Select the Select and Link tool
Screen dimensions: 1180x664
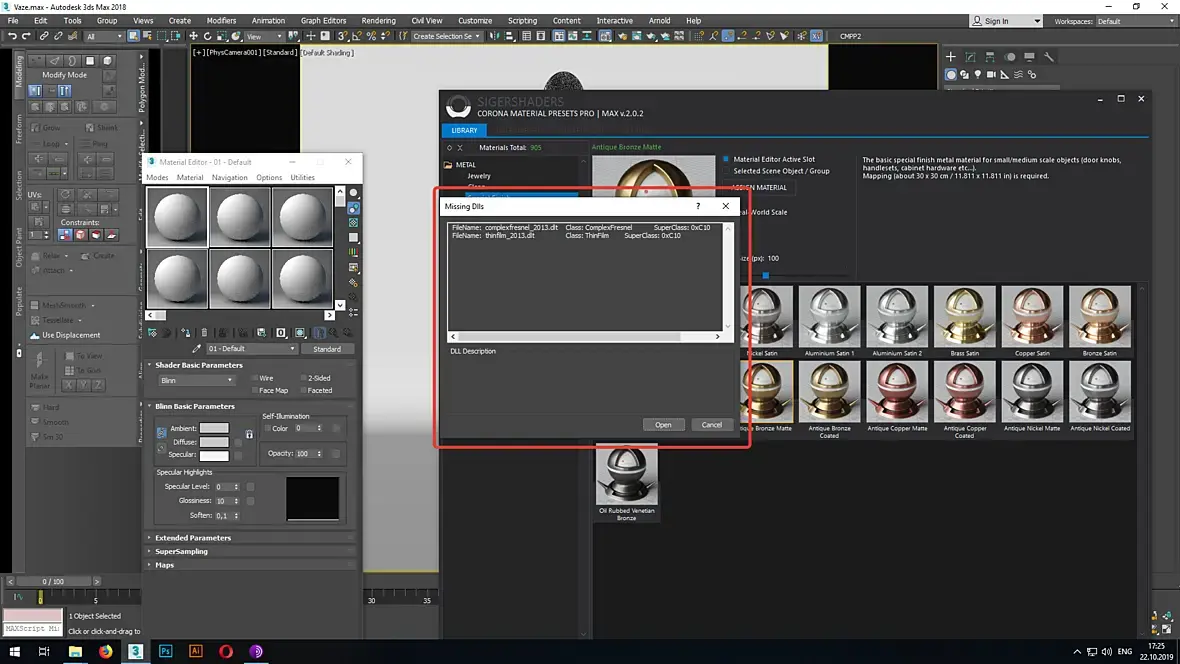click(44, 36)
